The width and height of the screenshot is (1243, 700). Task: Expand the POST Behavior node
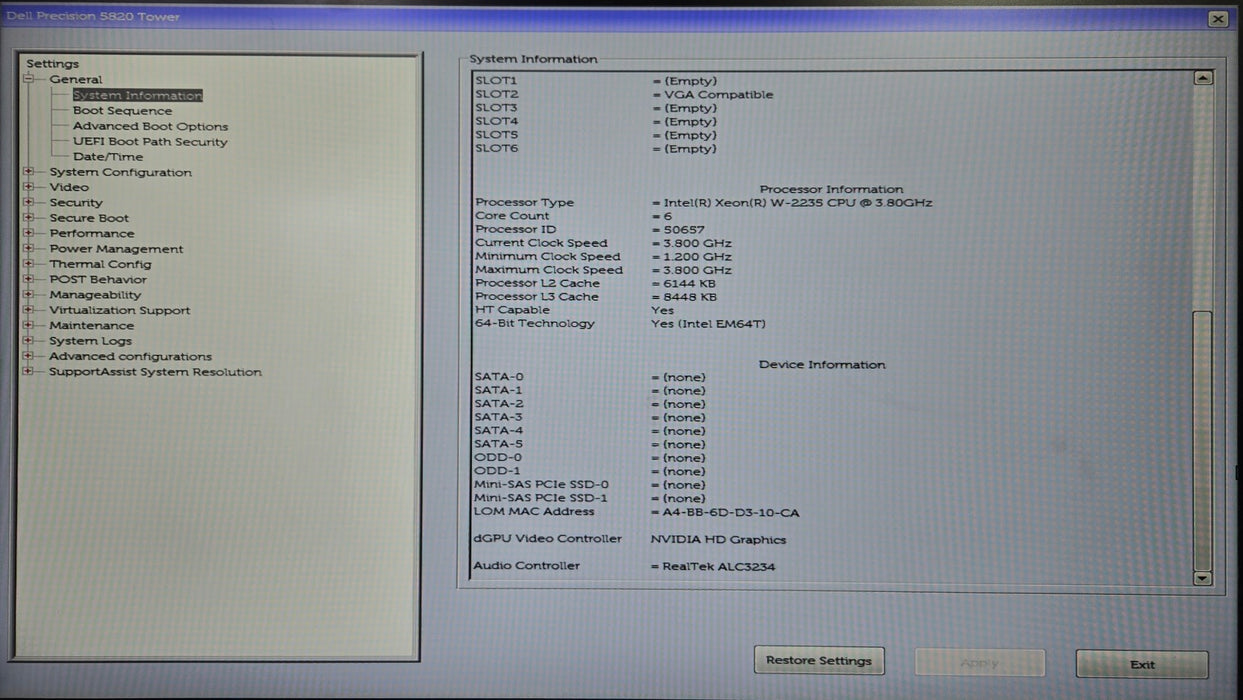tap(29, 279)
